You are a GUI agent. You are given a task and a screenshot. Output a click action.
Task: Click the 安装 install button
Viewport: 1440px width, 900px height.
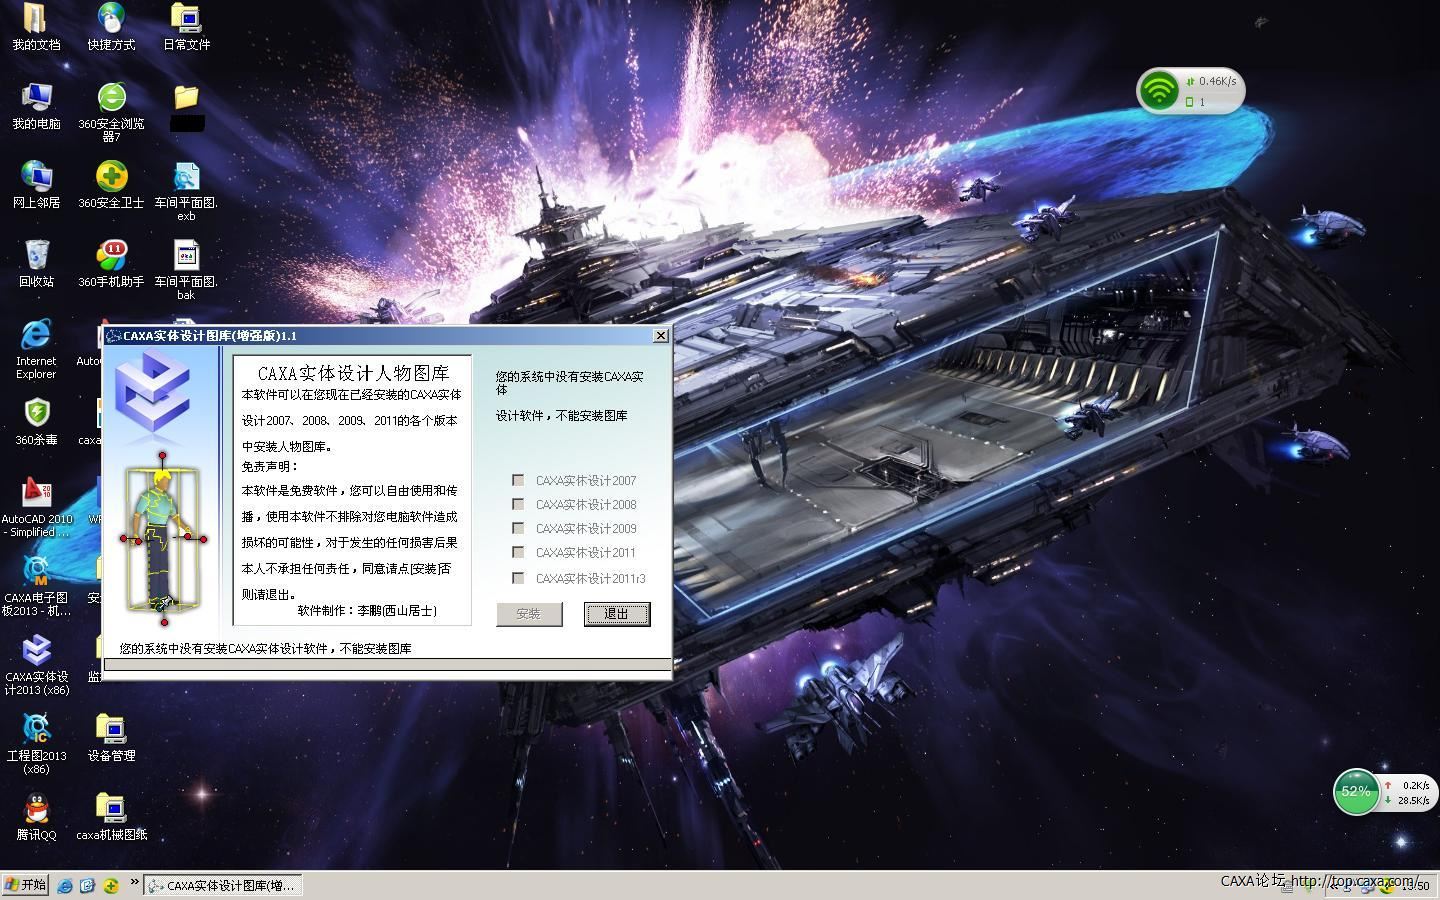[529, 614]
